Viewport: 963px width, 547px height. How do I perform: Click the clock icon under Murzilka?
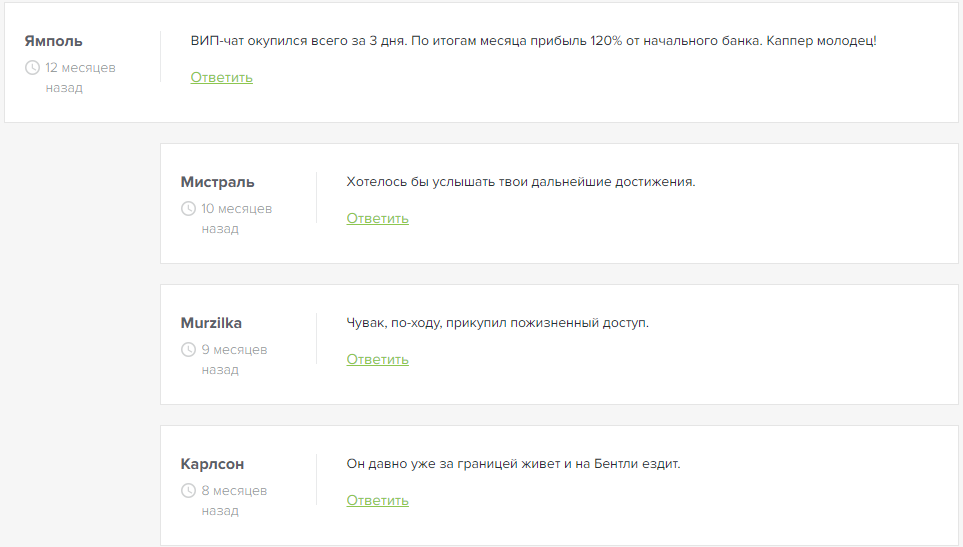[x=188, y=350]
